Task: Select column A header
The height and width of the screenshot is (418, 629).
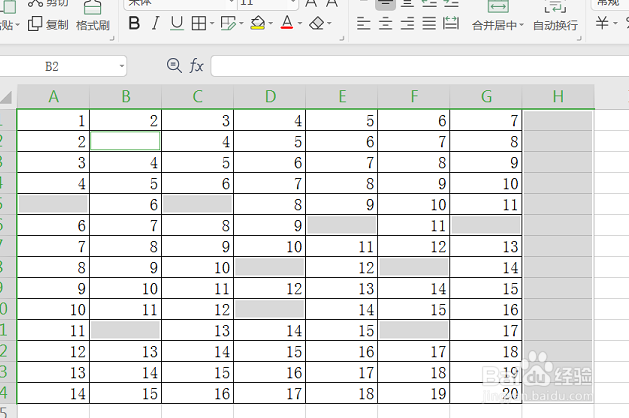Action: 53,97
